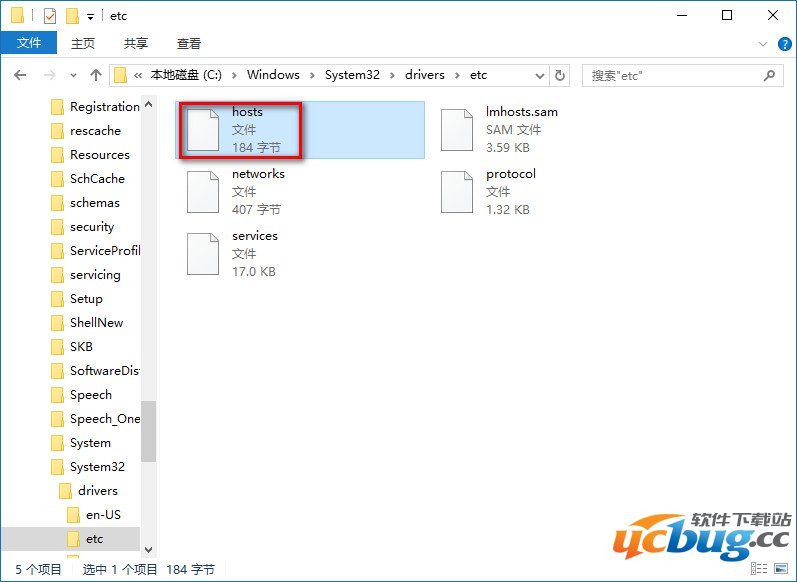
Task: Refresh the etc folder view
Action: (561, 75)
